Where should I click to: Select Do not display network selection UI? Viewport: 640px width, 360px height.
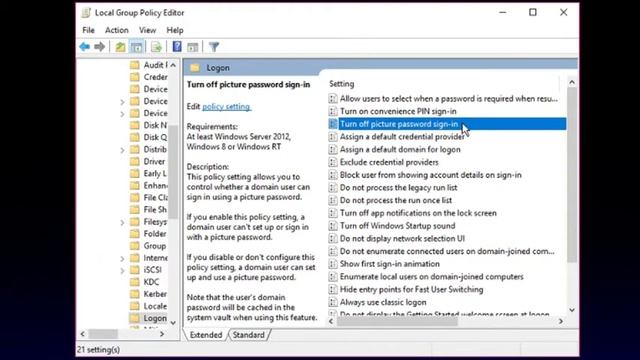click(402, 238)
